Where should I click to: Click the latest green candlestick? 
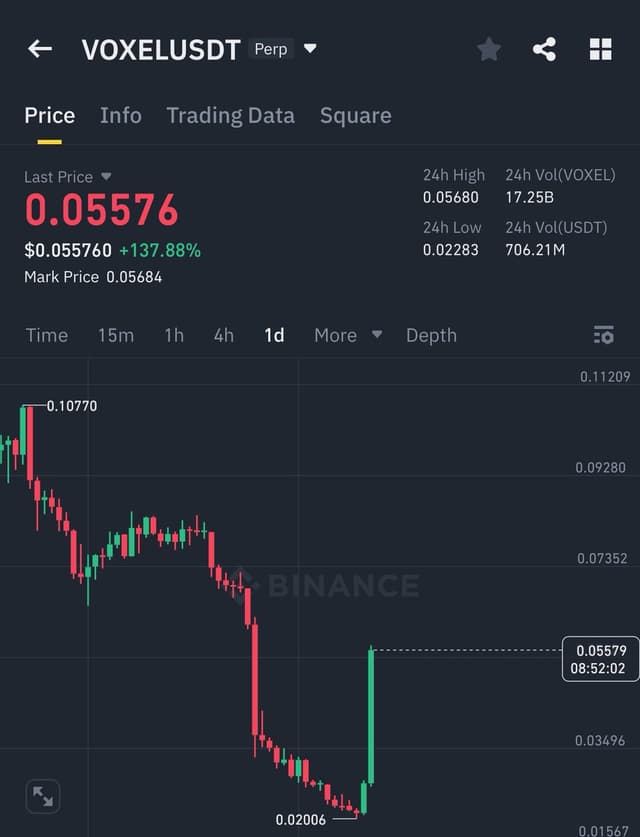tap(371, 716)
